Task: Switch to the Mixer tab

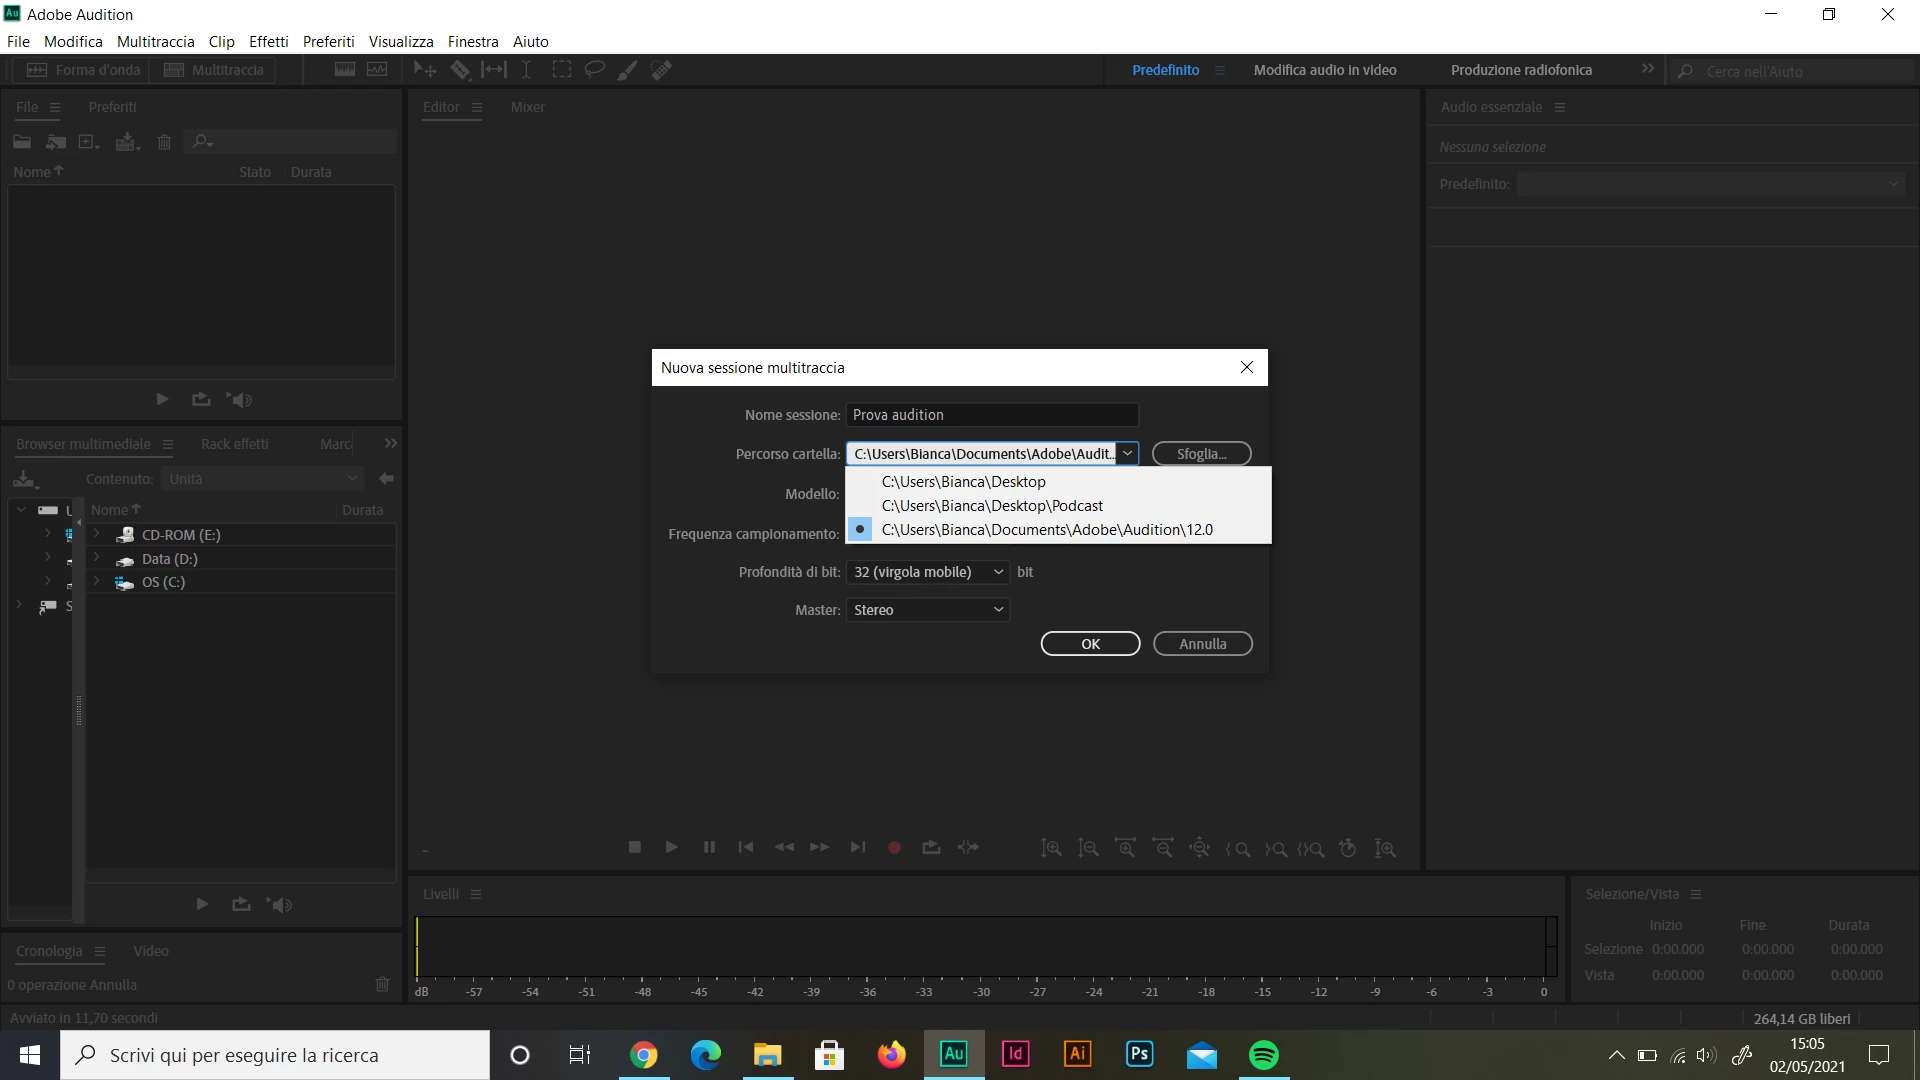Action: tap(527, 107)
